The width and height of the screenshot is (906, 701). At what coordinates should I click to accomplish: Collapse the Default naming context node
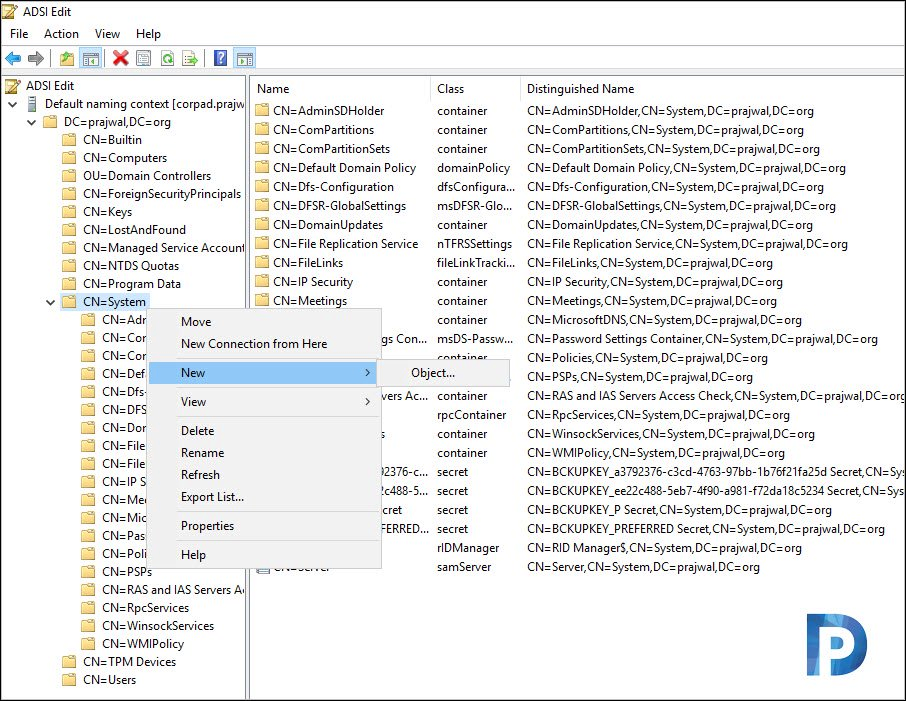(13, 105)
